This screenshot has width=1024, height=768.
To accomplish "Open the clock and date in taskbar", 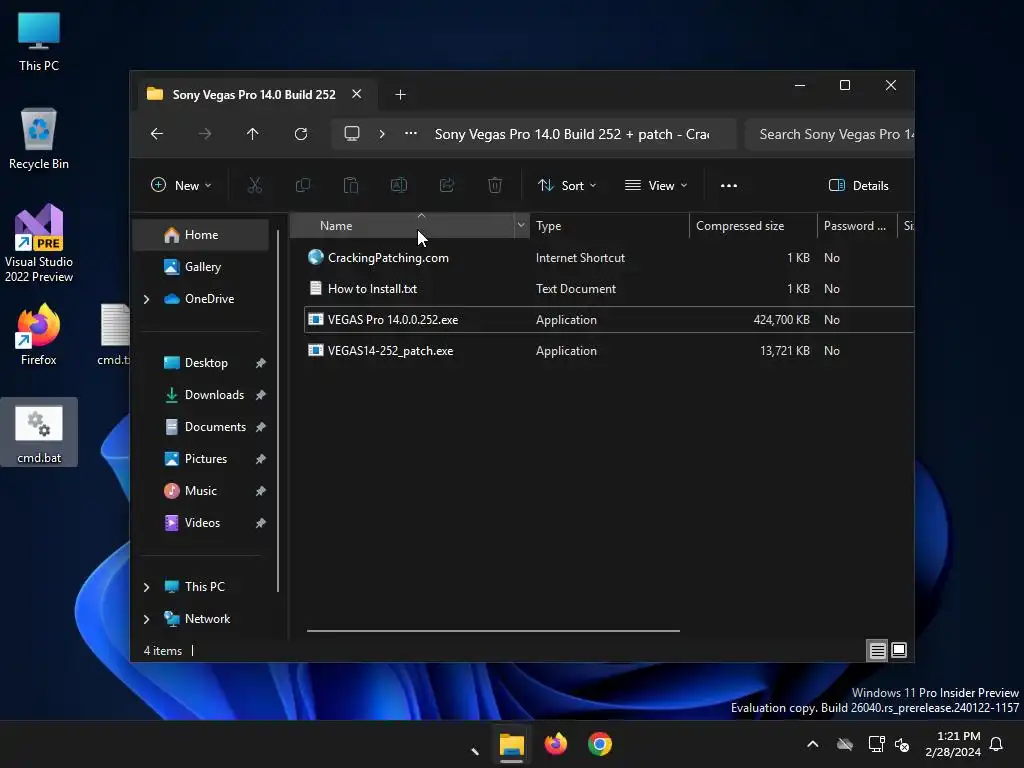I will click(x=953, y=744).
